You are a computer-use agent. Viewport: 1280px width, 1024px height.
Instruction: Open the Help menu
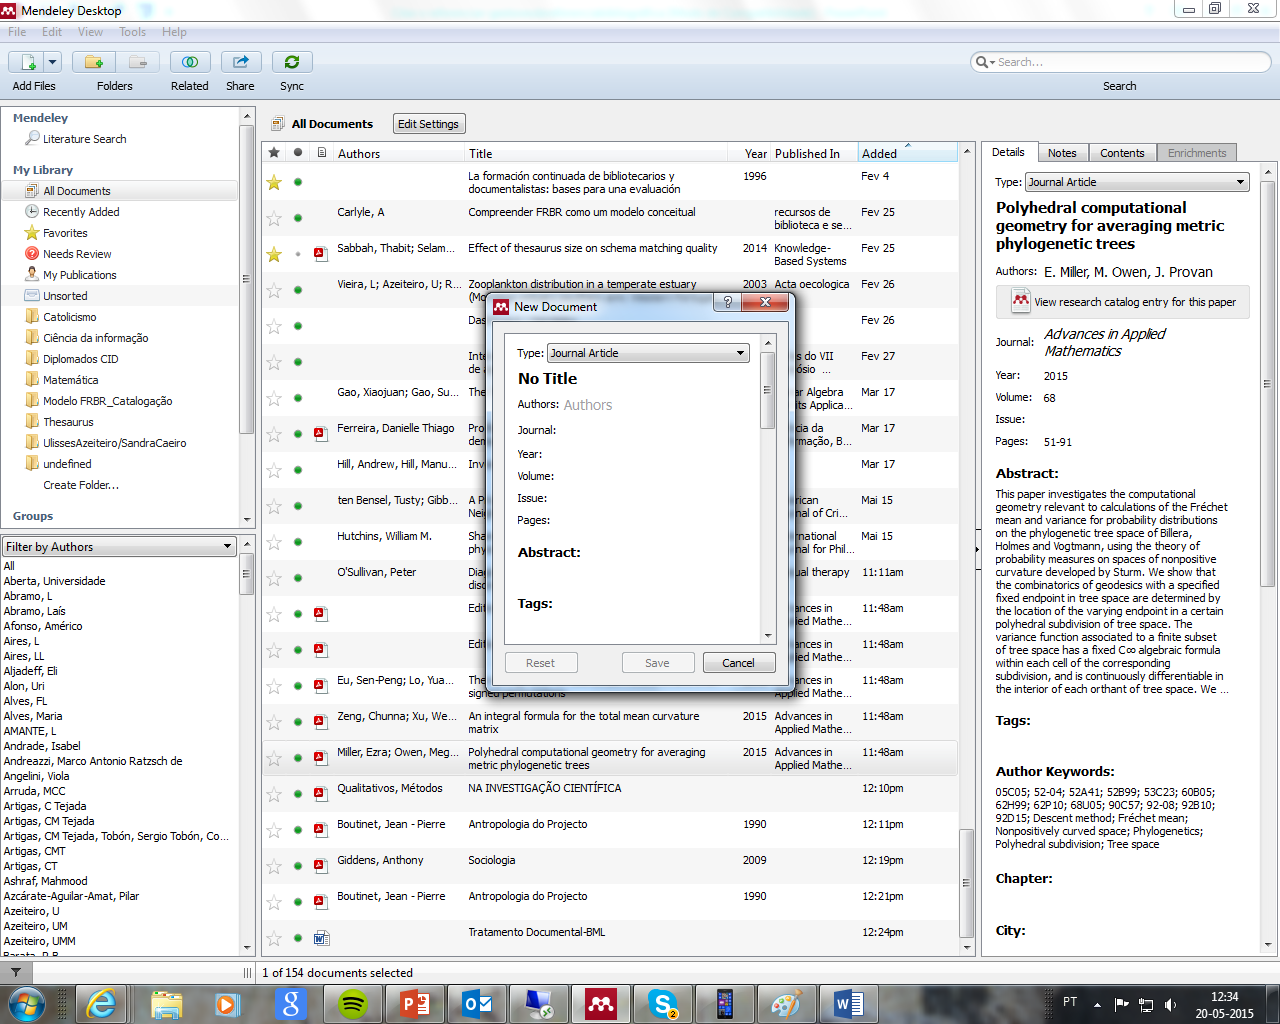(174, 32)
